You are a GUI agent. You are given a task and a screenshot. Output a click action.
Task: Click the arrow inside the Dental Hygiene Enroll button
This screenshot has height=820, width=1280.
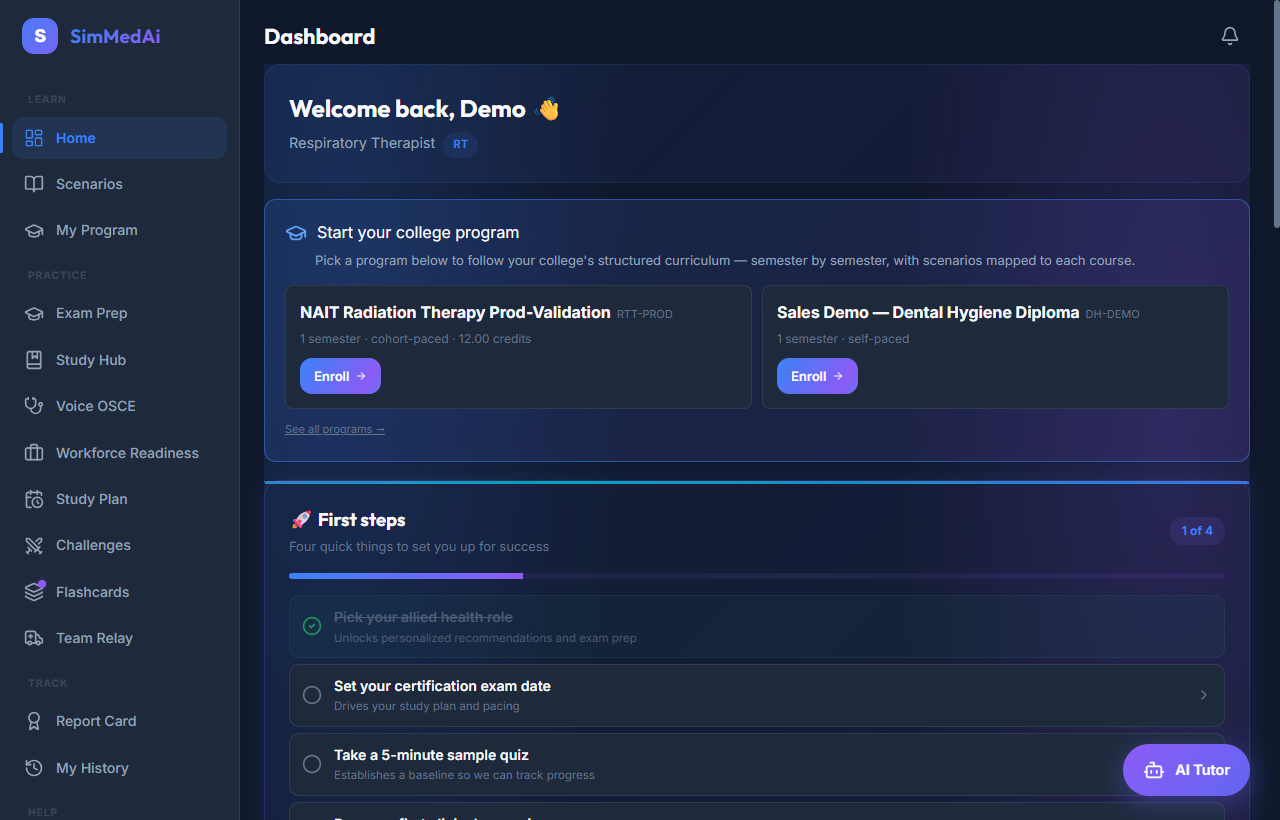click(838, 376)
